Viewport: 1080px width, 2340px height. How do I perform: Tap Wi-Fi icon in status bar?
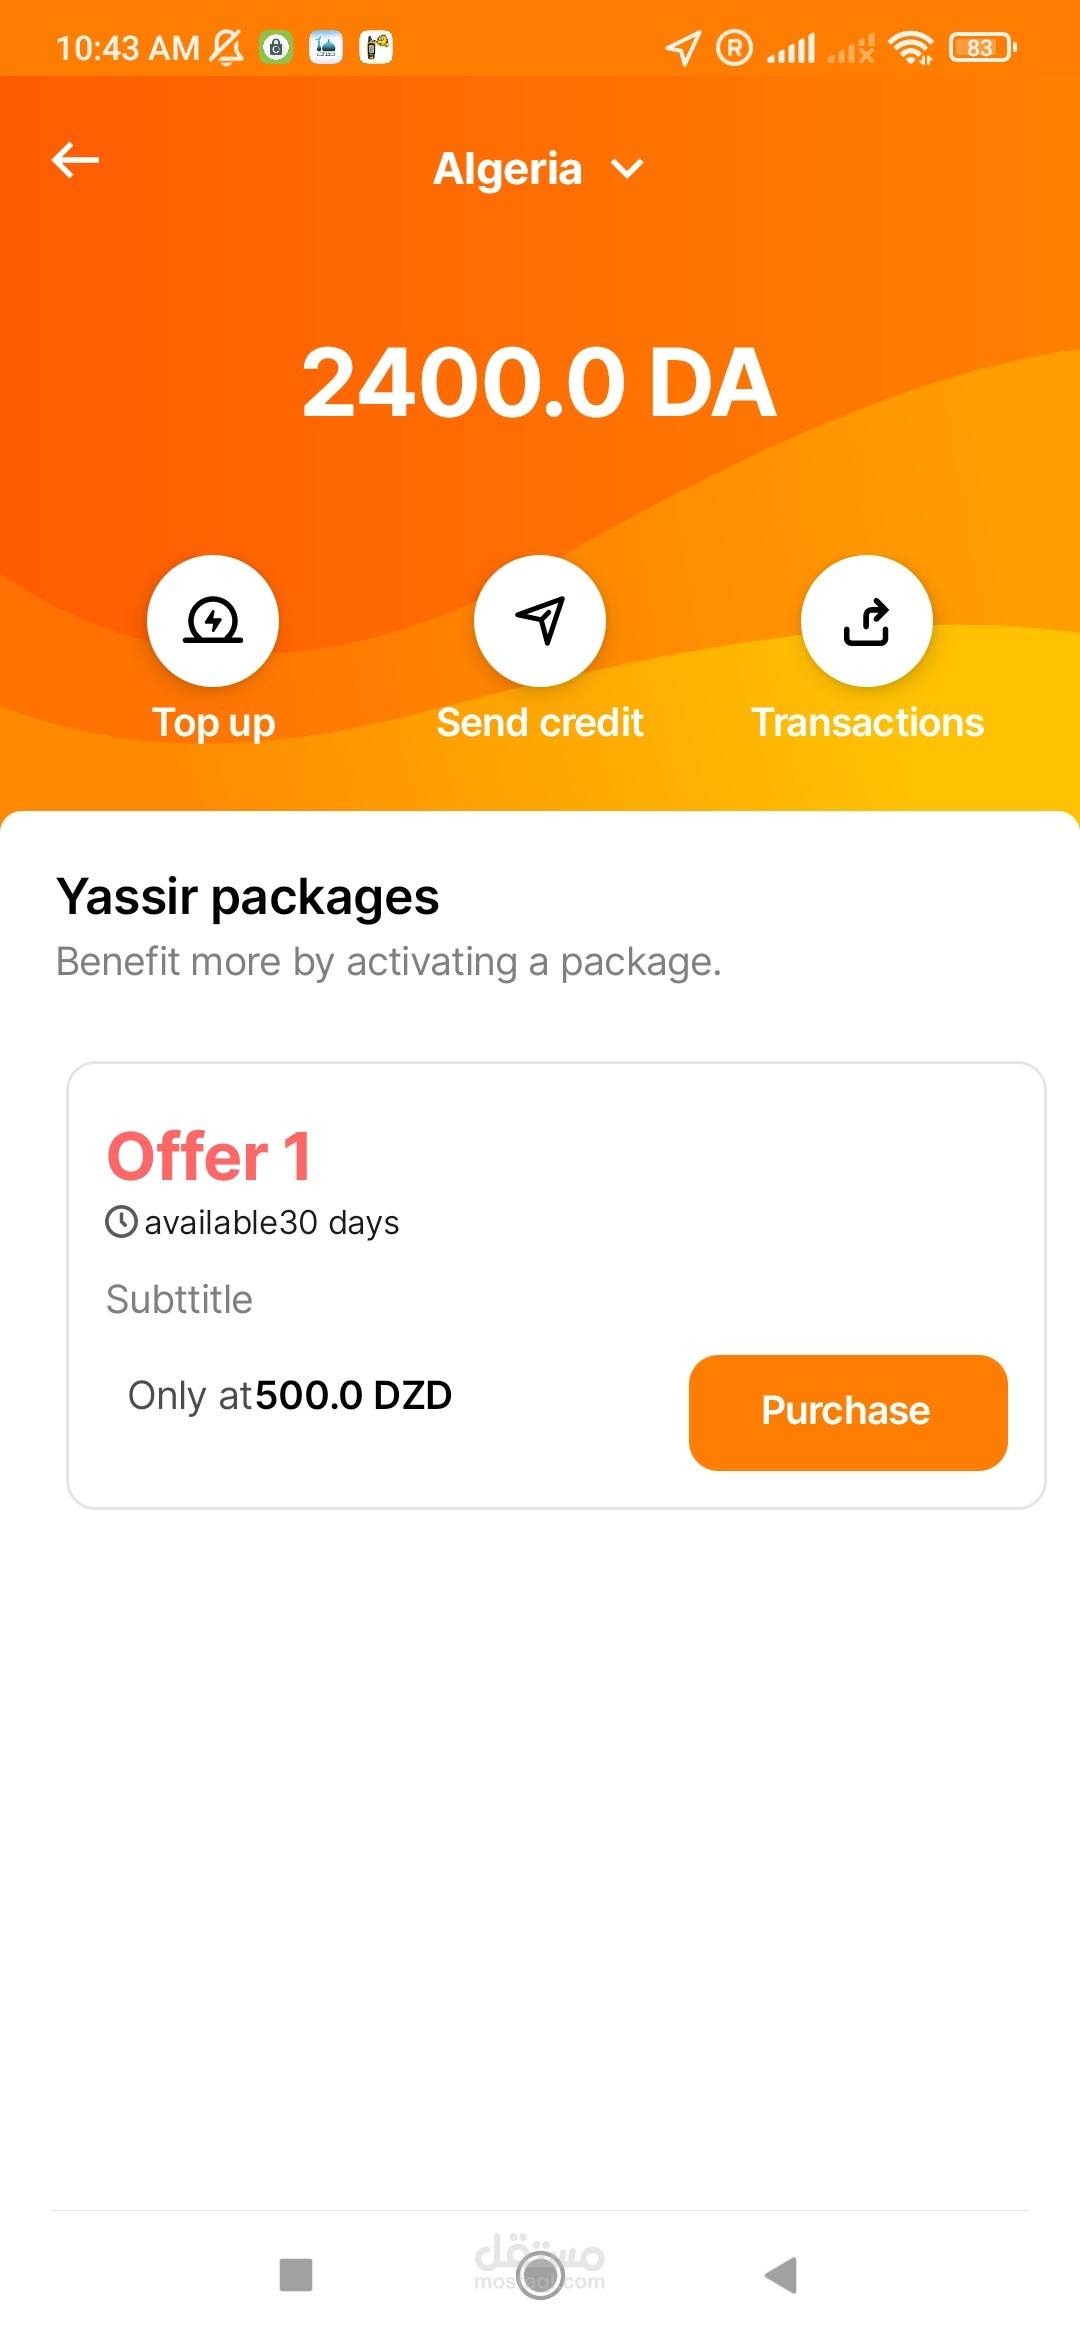911,47
